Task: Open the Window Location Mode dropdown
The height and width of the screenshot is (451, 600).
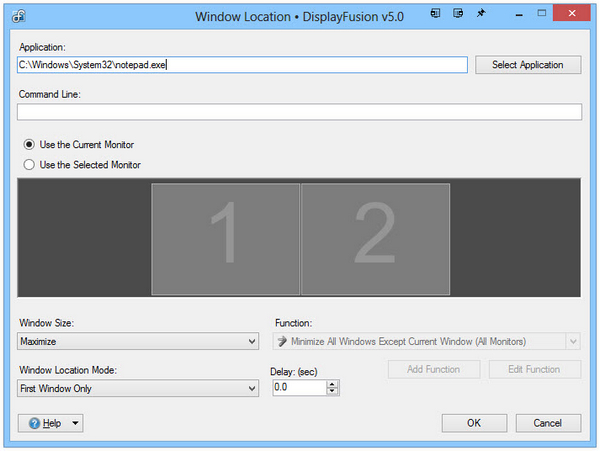Action: pyautogui.click(x=138, y=388)
